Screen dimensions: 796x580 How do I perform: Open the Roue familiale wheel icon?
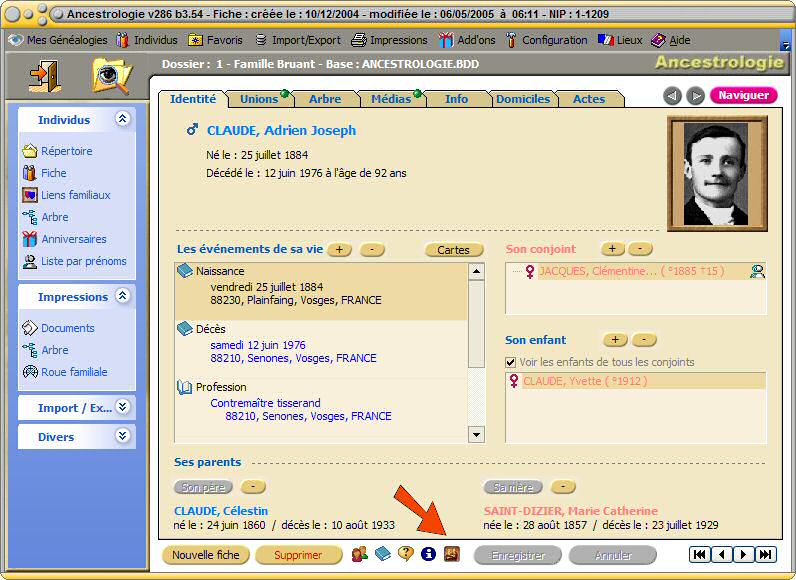[30, 372]
